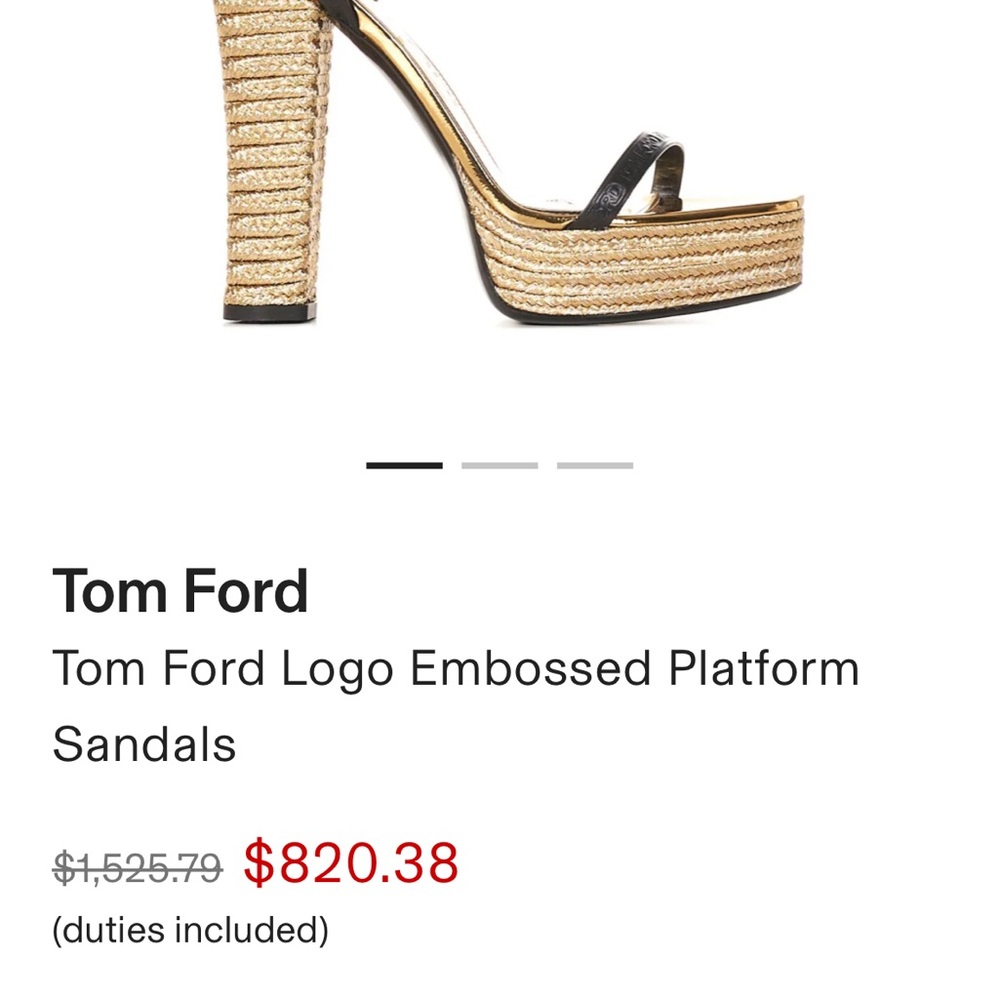Return to first image using dark indicator
Viewport: 1000px width, 1000px height.
tap(403, 464)
